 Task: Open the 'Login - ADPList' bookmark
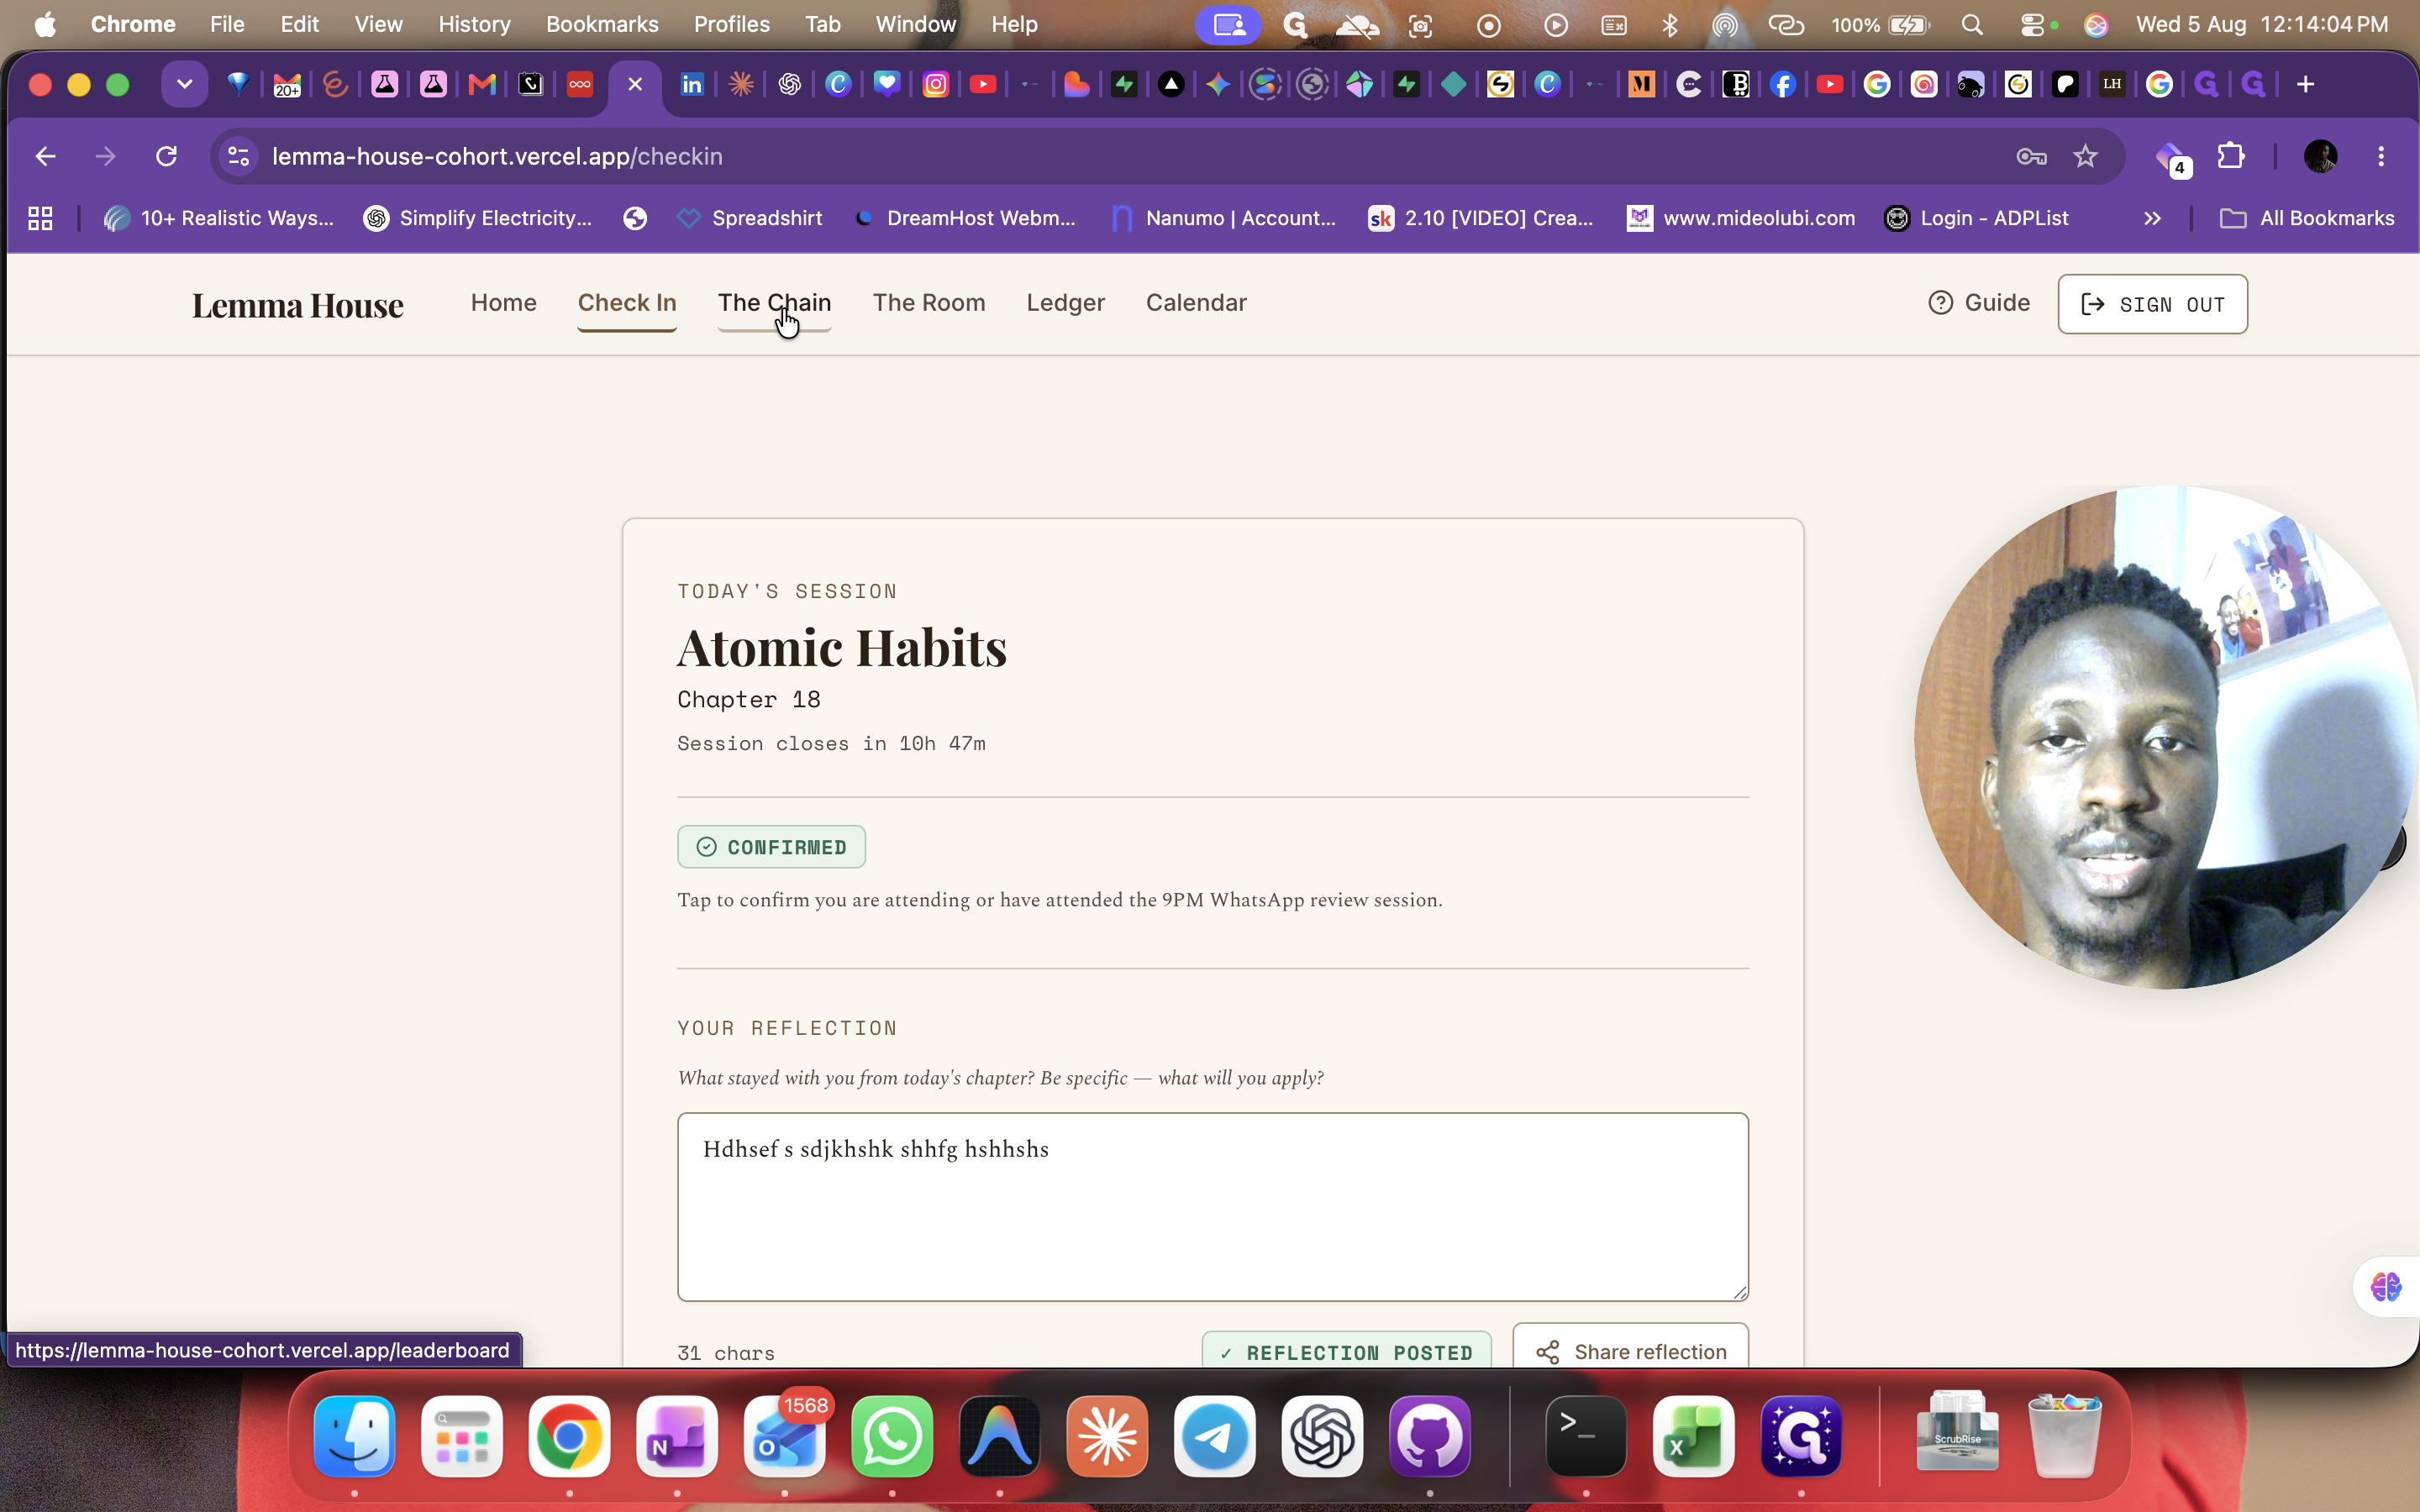[x=1976, y=218]
